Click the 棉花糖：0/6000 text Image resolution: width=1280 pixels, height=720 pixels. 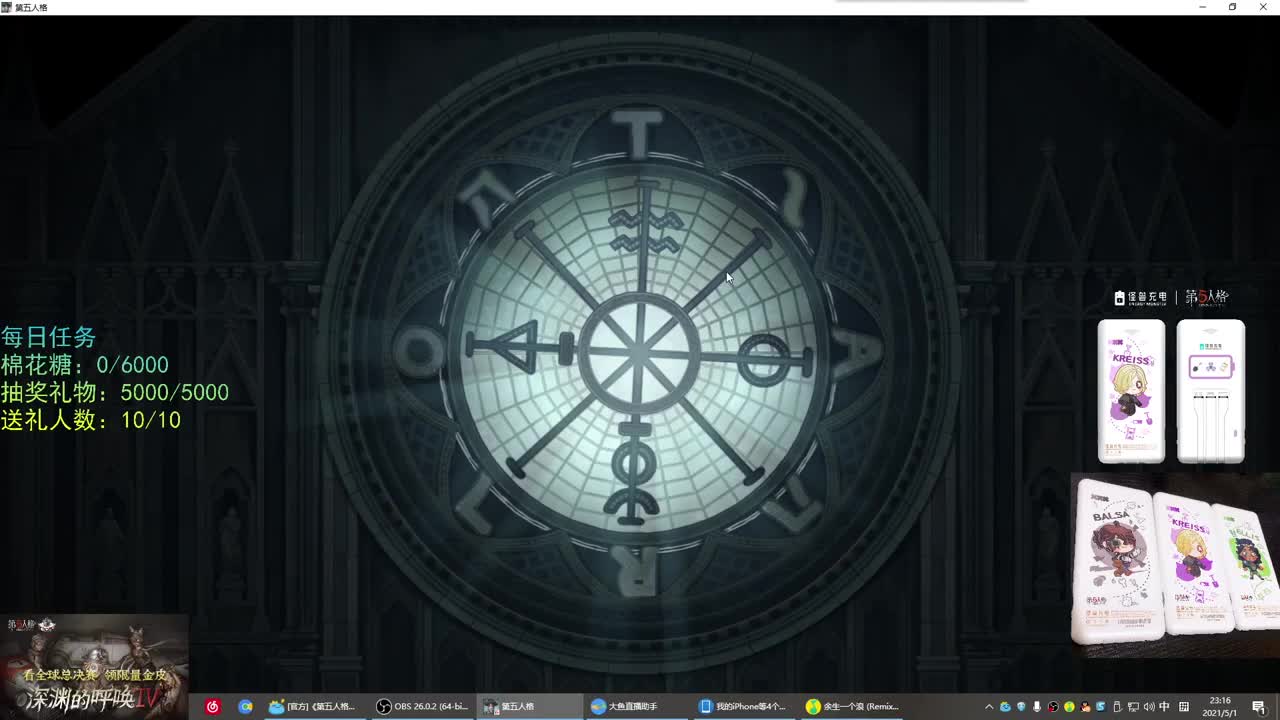point(84,365)
